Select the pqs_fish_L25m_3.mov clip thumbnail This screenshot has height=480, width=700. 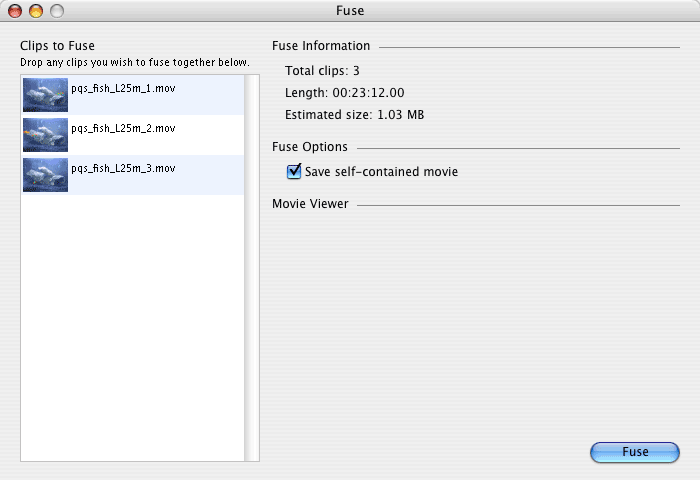point(45,175)
